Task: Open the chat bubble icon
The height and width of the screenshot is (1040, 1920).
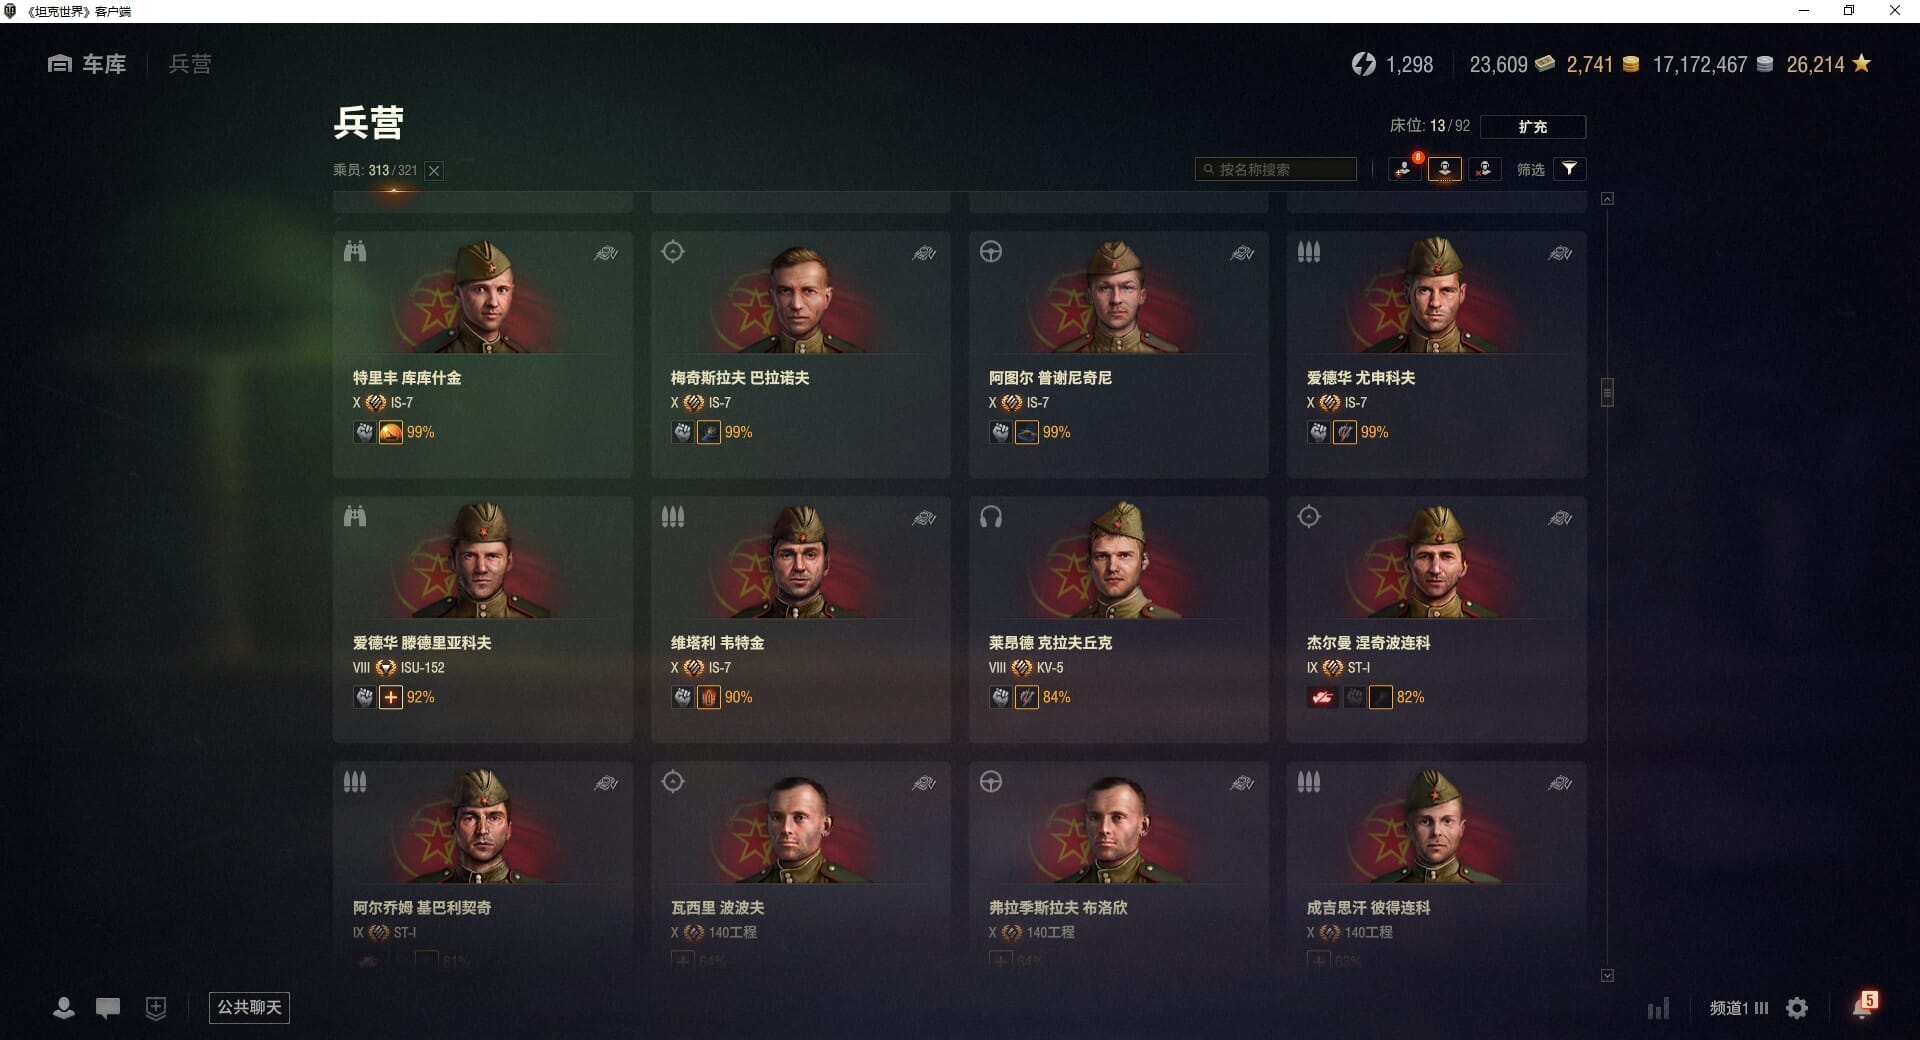Action: 108,1008
